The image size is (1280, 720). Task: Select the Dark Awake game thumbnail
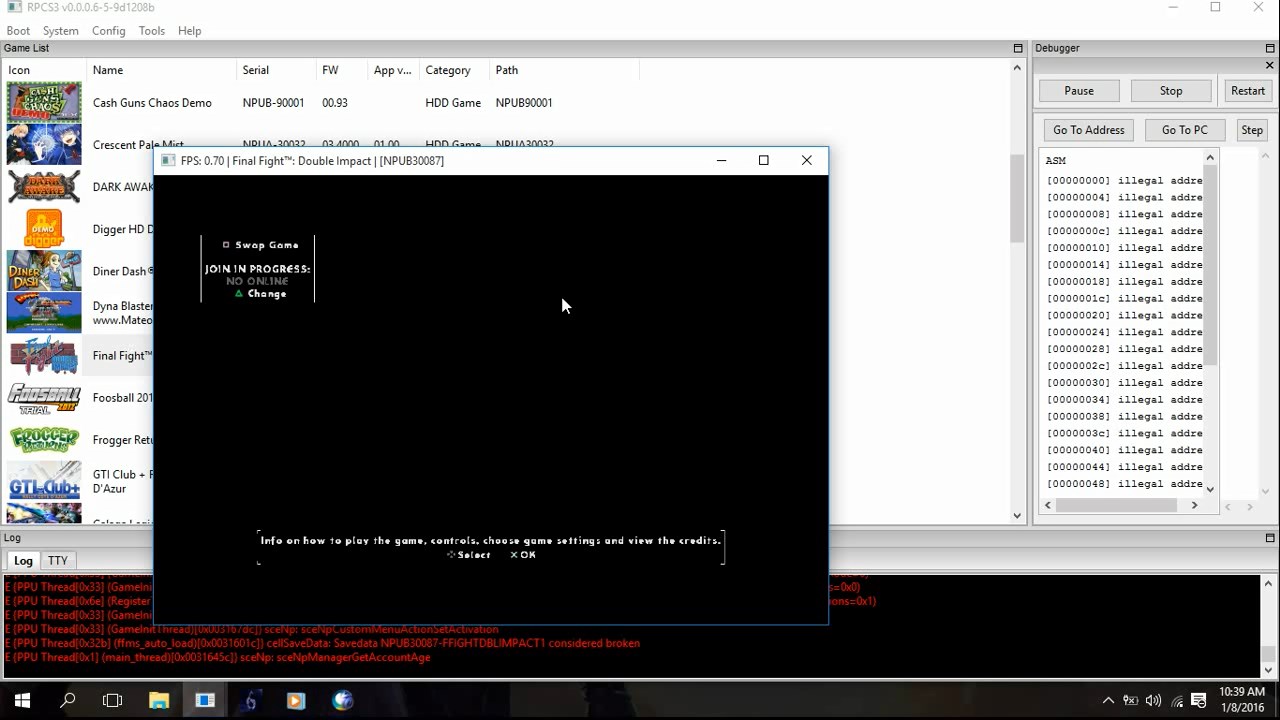point(44,187)
